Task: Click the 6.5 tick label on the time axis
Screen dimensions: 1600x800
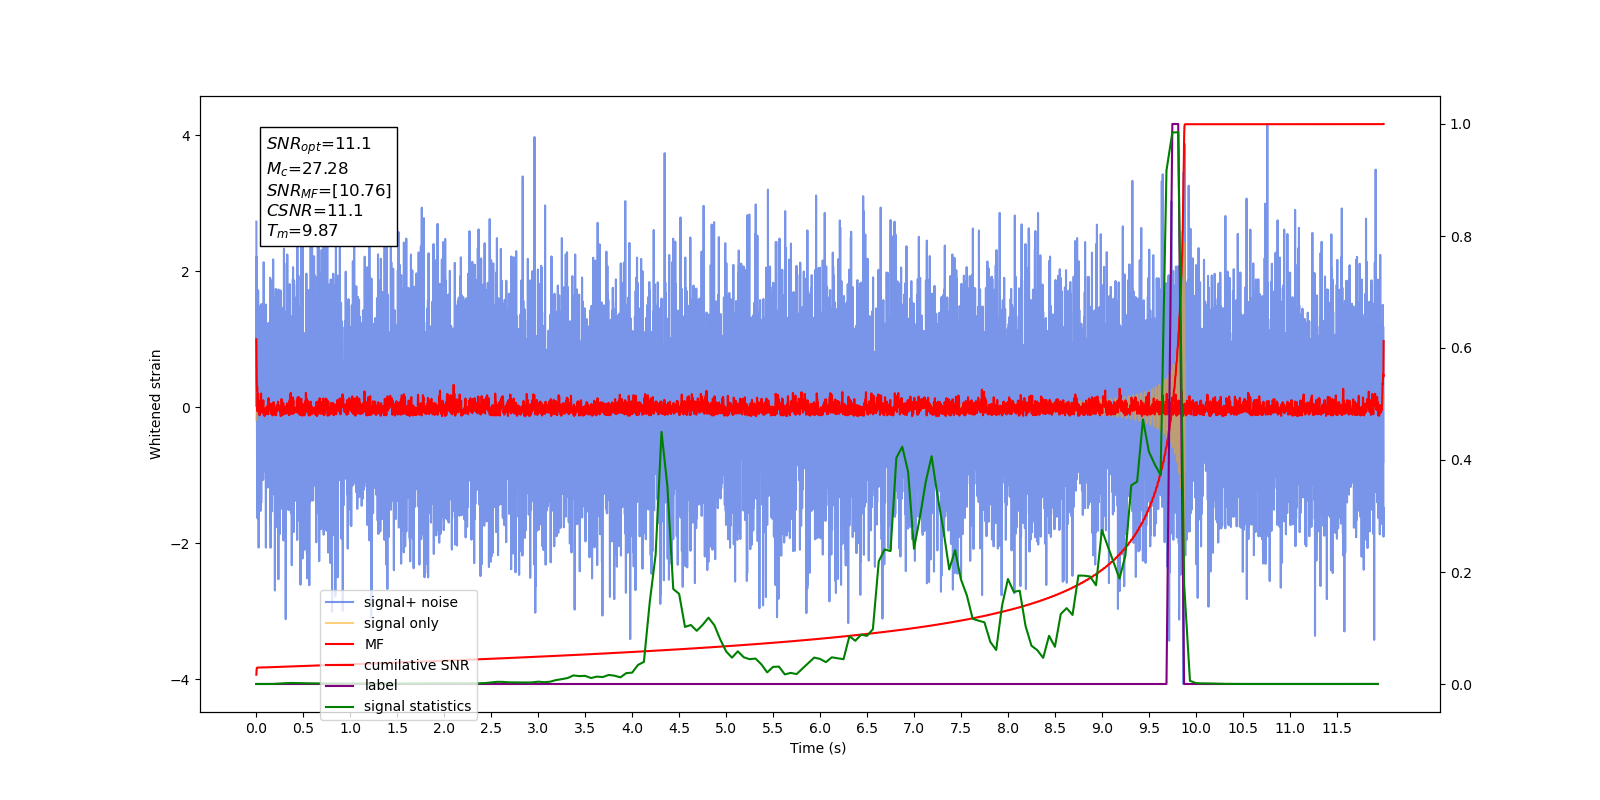Action: pos(867,728)
